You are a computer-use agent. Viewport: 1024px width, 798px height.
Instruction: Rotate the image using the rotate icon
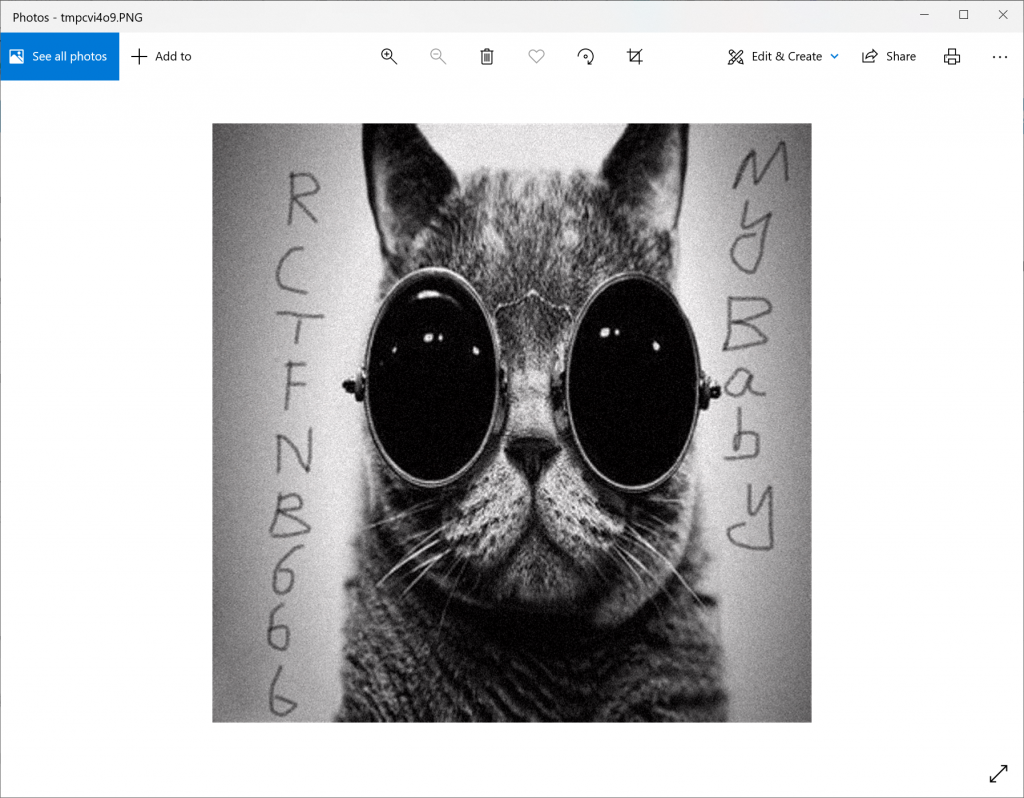point(586,57)
